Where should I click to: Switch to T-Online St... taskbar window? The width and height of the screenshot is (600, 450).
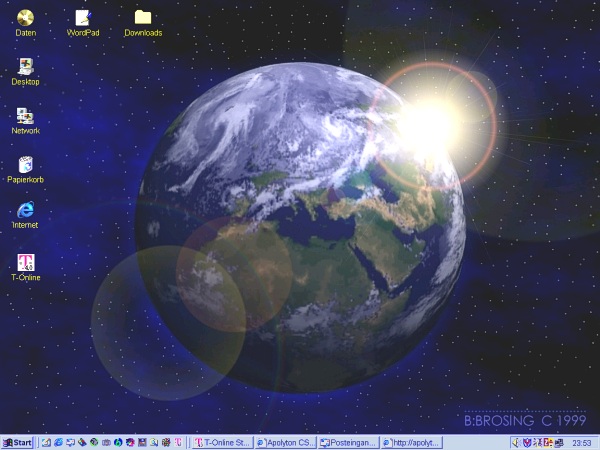pos(222,442)
